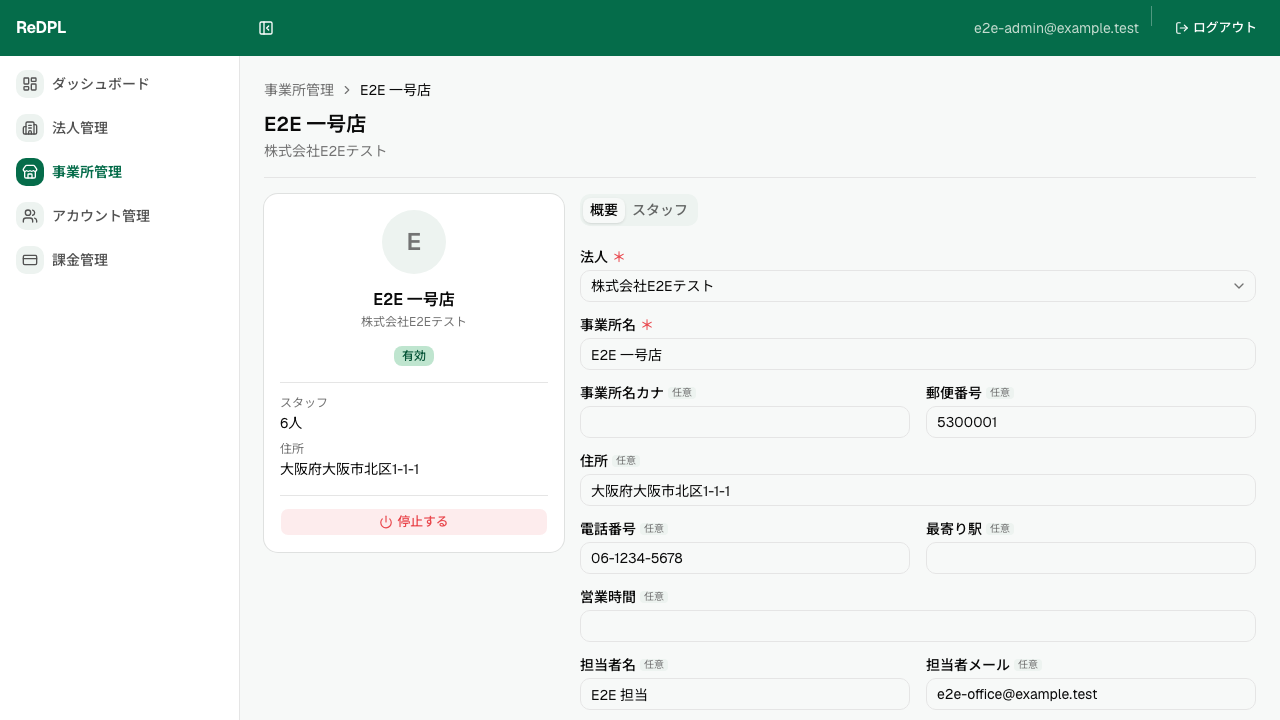Click the breadcrumb chevron separator icon
This screenshot has height=720, width=1280.
347,90
